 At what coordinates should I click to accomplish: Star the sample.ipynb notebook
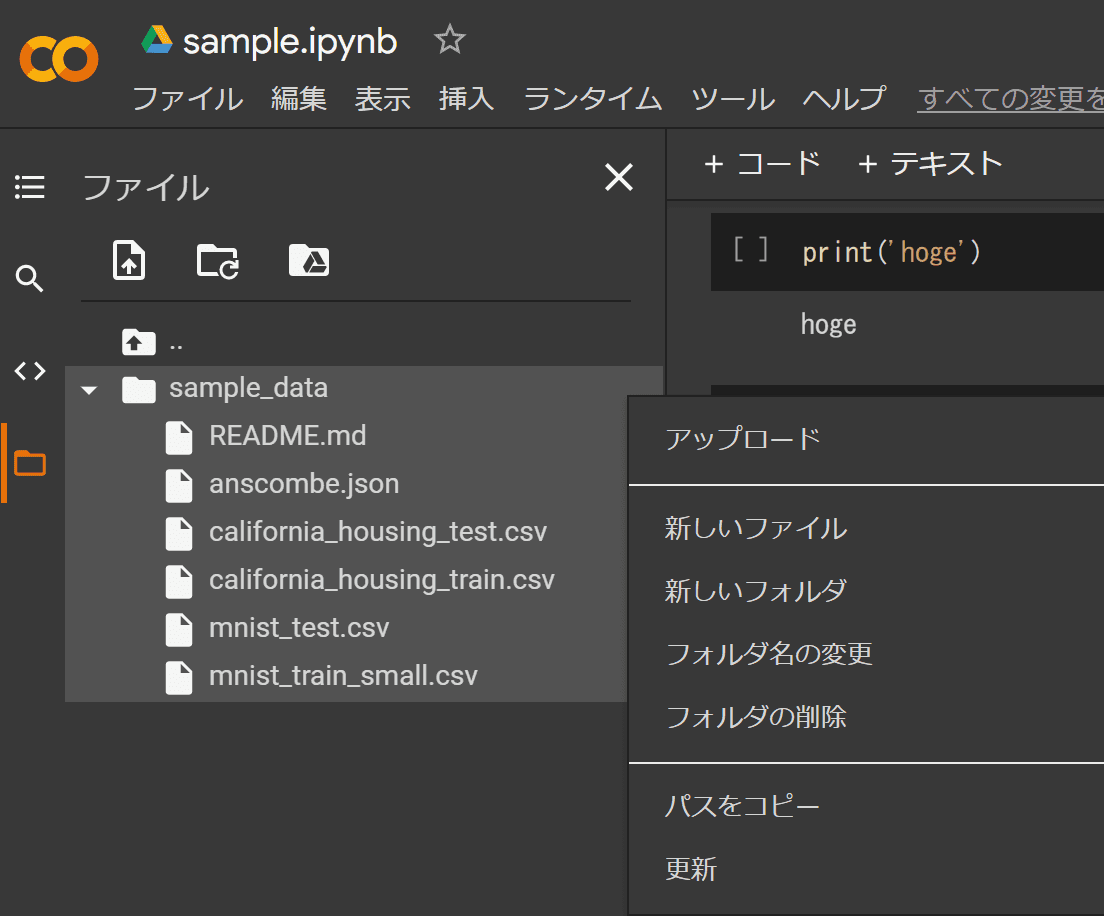pyautogui.click(x=450, y=40)
